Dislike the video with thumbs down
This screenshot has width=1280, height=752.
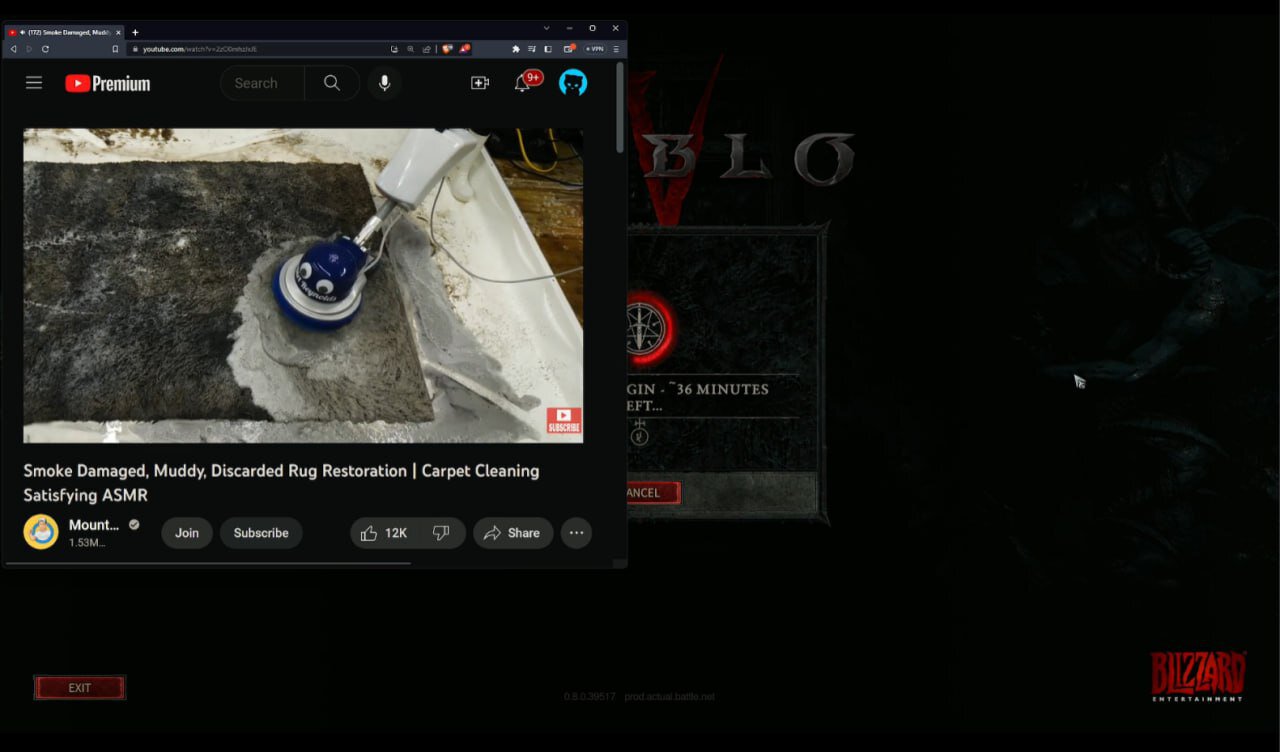441,533
